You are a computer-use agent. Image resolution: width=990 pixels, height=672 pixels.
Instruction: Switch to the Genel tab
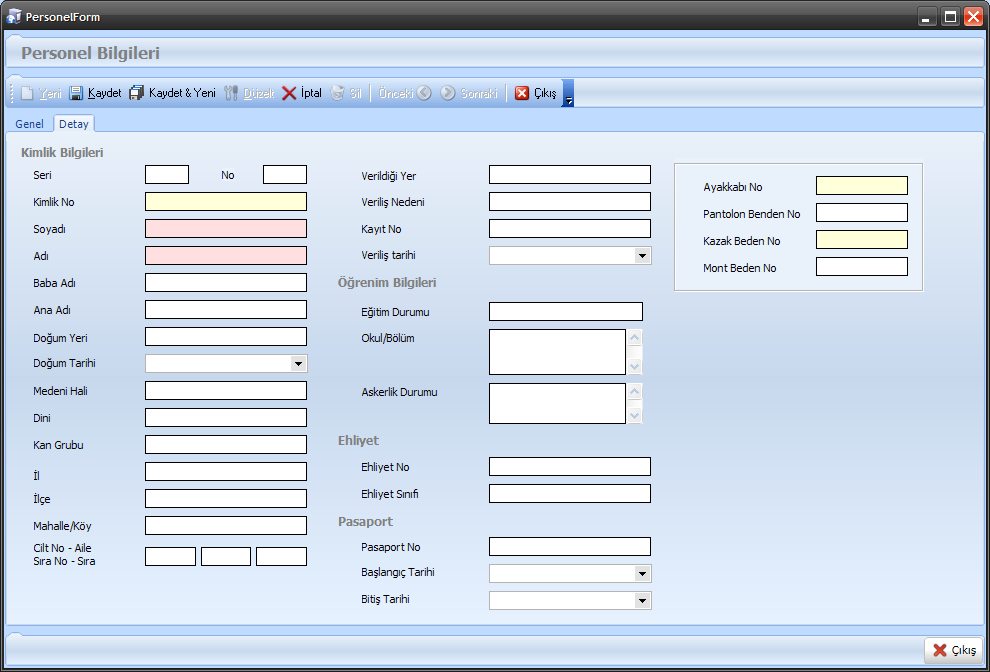pyautogui.click(x=30, y=124)
